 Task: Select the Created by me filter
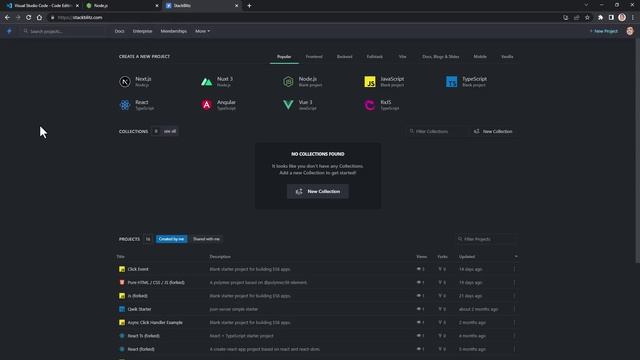point(171,239)
